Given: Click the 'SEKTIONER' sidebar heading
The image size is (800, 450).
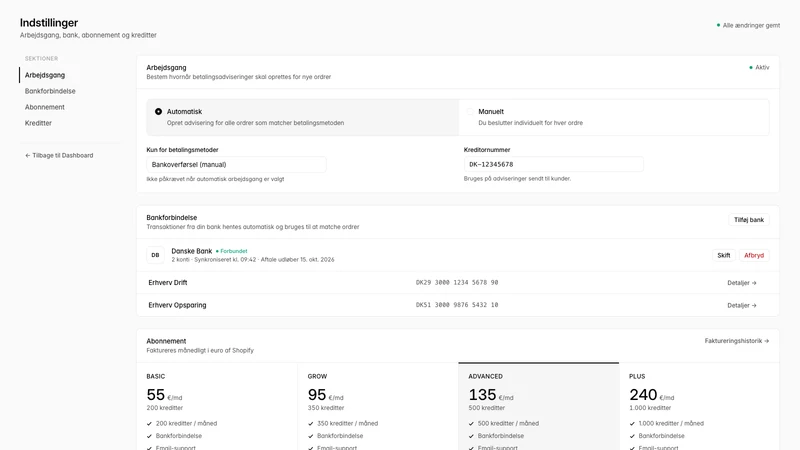Looking at the screenshot, I should (41, 59).
